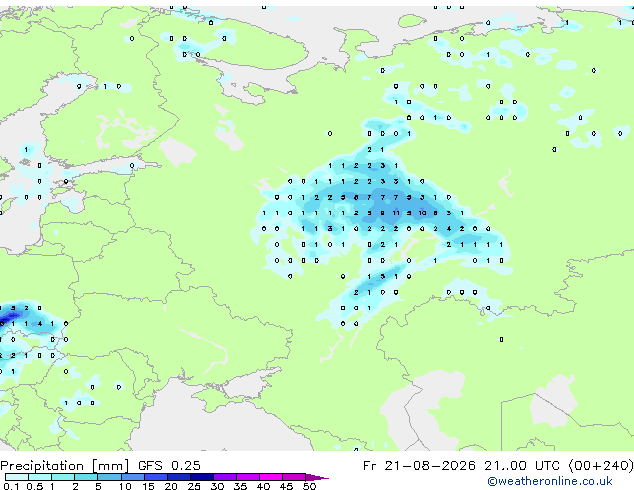This screenshot has width=634, height=490.
Task: Pick the 15–20 mm legend color box
Action: tap(156, 477)
